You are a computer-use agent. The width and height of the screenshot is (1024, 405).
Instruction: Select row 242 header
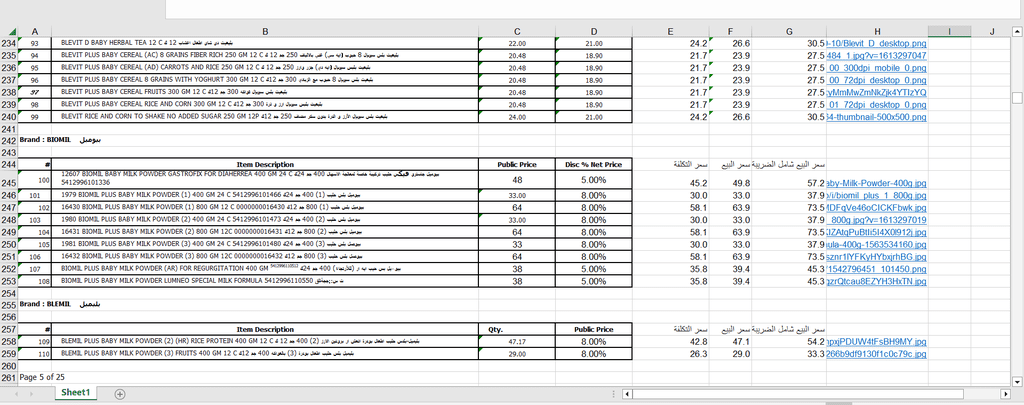(x=9, y=140)
